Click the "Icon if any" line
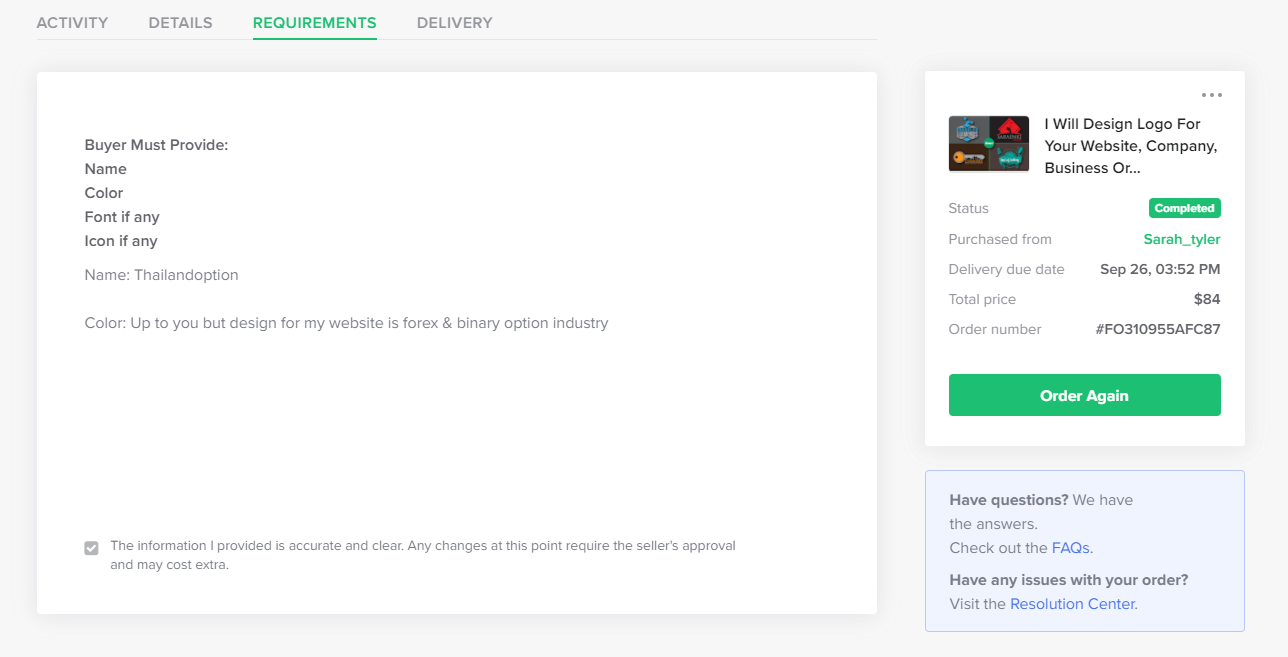This screenshot has width=1288, height=657. (121, 241)
